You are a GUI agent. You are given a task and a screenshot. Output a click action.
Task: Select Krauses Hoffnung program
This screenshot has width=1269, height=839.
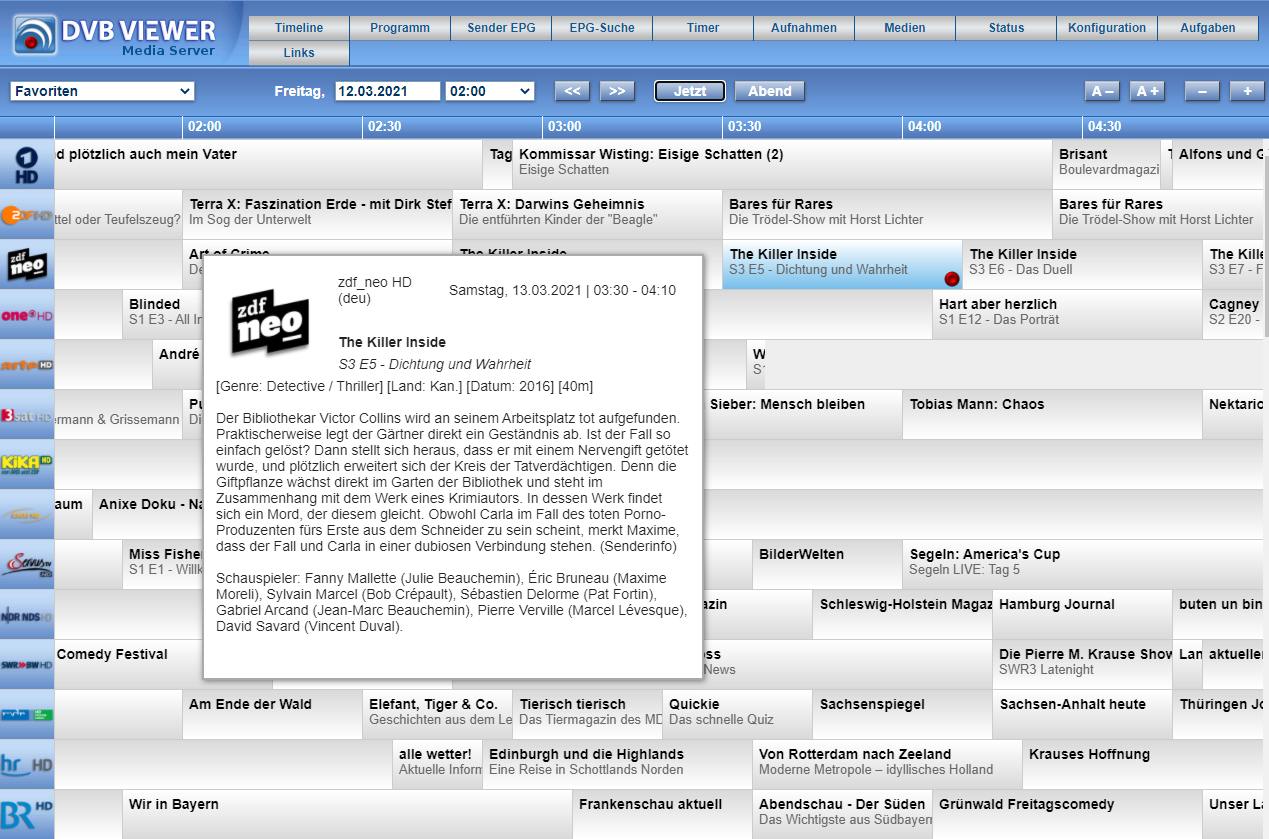tap(1145, 764)
